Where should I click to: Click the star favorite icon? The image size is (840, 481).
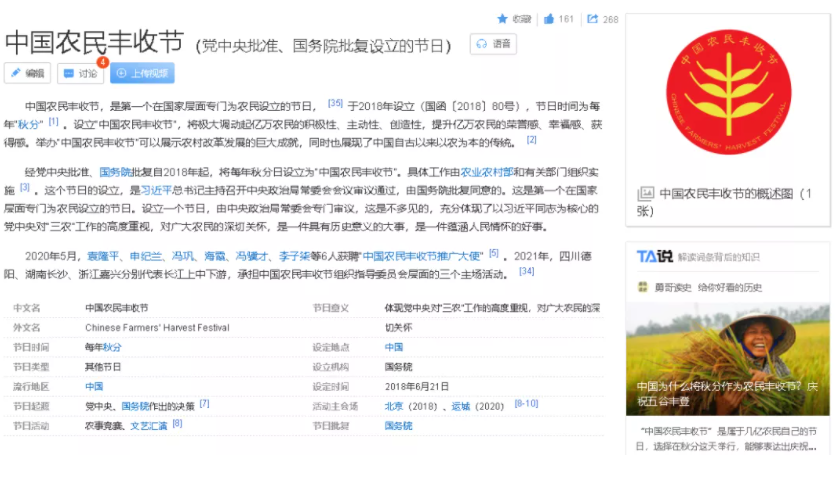pyautogui.click(x=502, y=19)
